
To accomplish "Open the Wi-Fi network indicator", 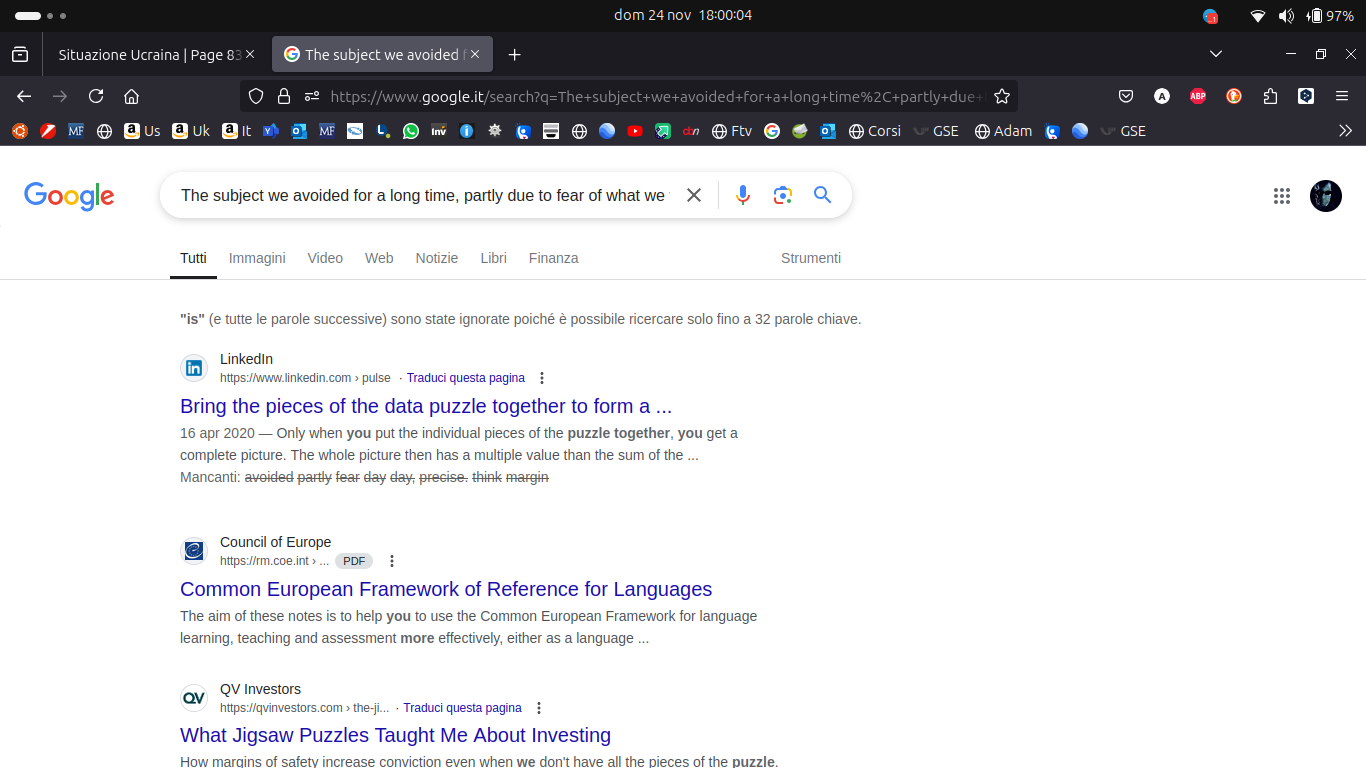I will tap(1258, 16).
